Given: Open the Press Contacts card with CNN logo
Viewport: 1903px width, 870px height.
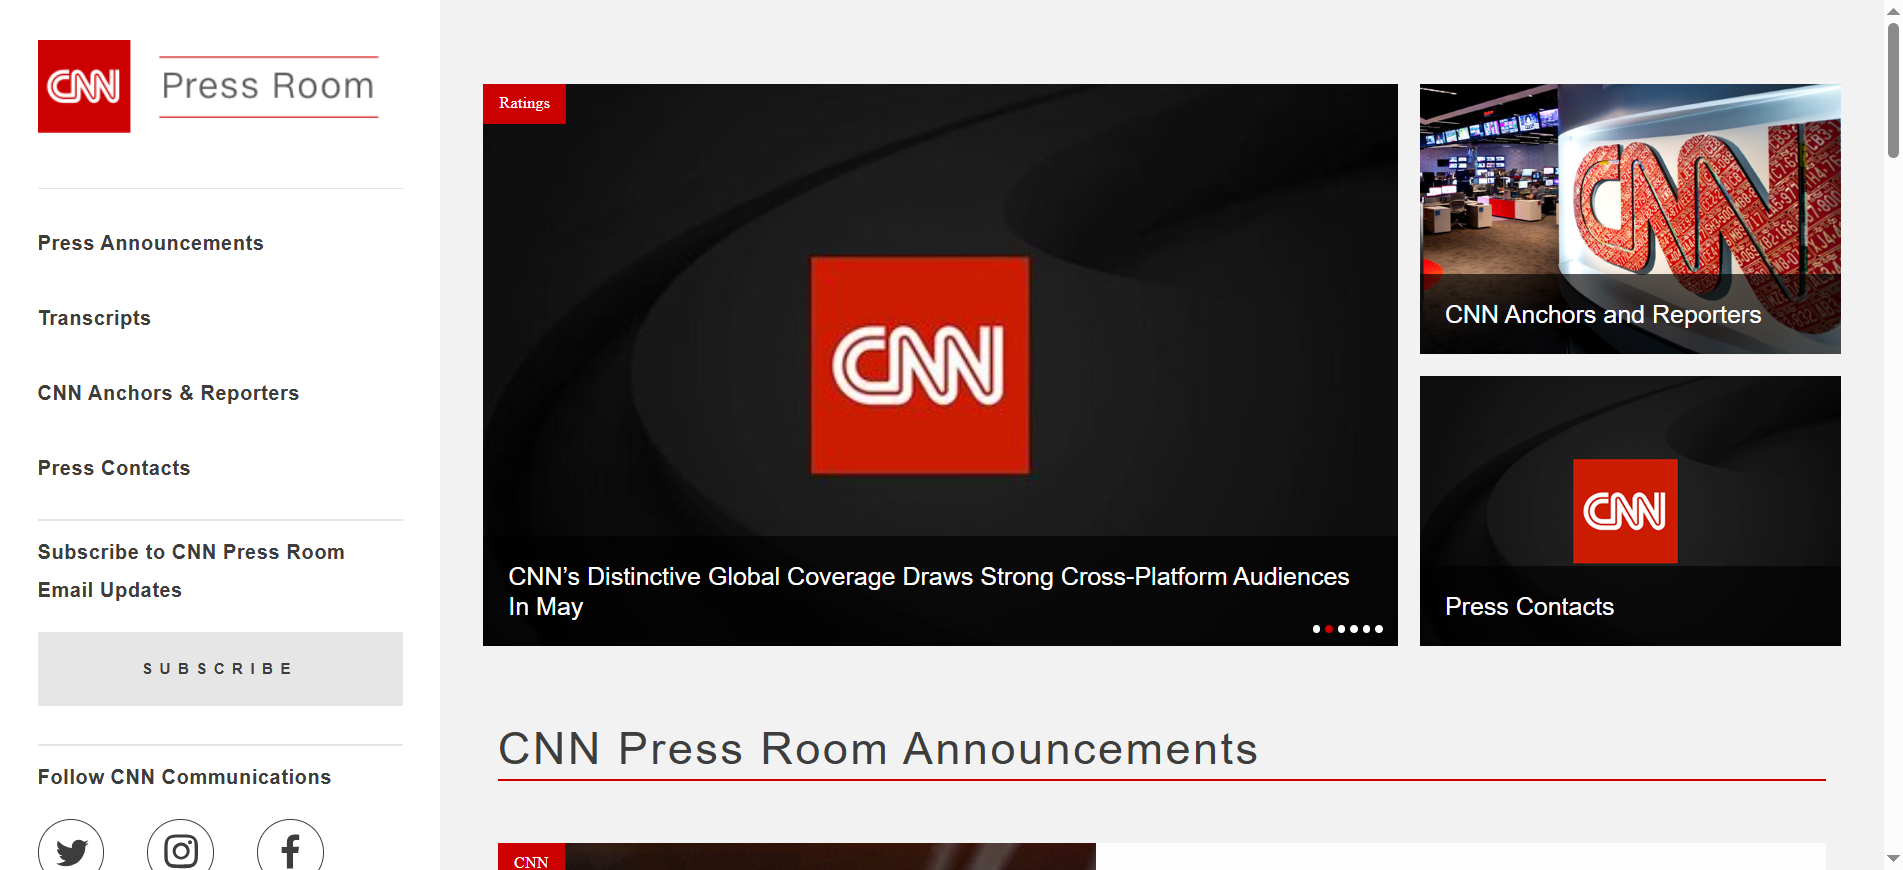Looking at the screenshot, I should point(1630,511).
